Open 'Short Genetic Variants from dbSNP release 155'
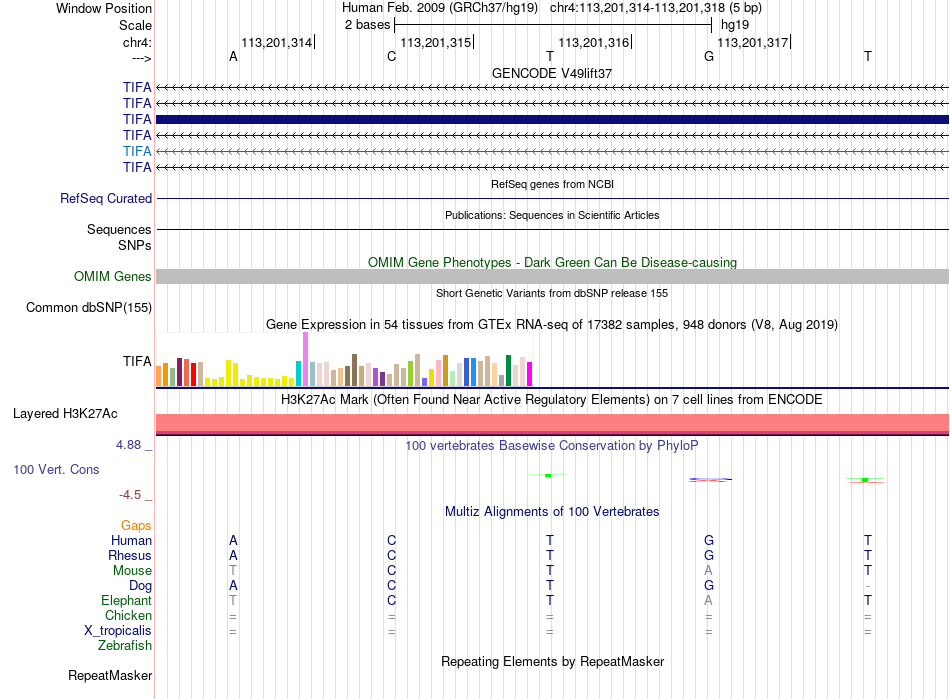 pyautogui.click(x=552, y=293)
